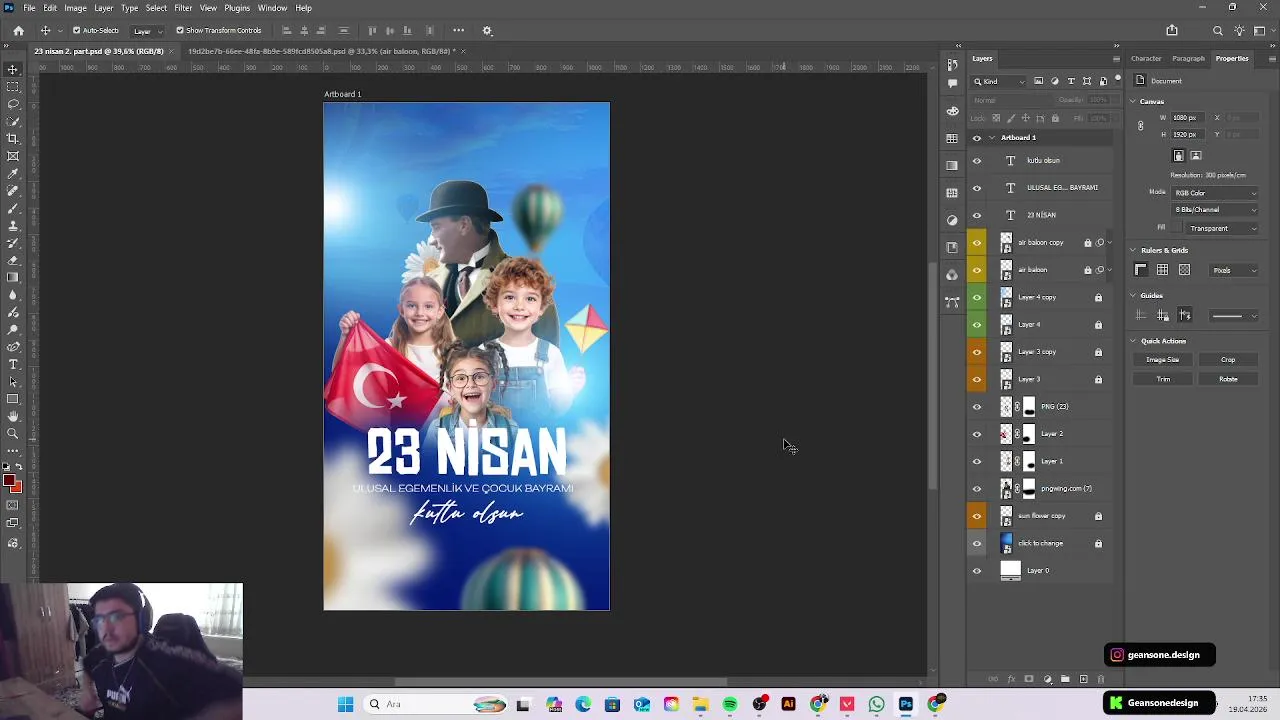Image resolution: width=1280 pixels, height=720 pixels.
Task: Hide the Layer 4 copy layer
Action: [x=977, y=297]
